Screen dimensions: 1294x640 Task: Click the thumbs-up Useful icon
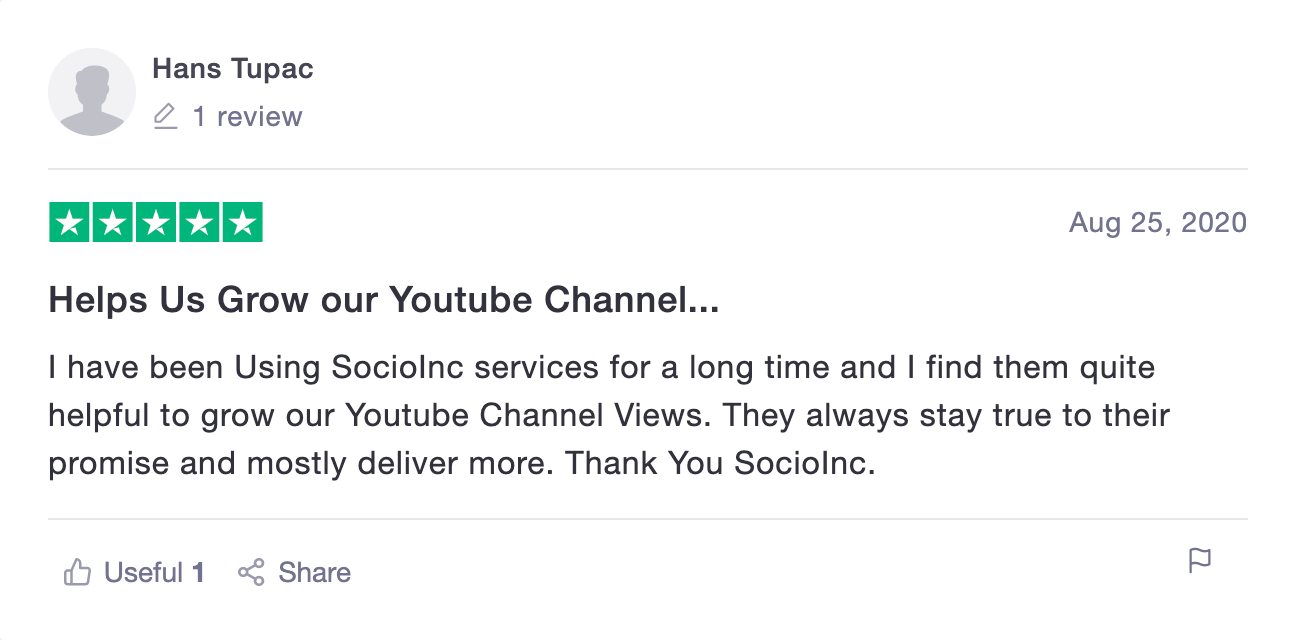coord(77,572)
